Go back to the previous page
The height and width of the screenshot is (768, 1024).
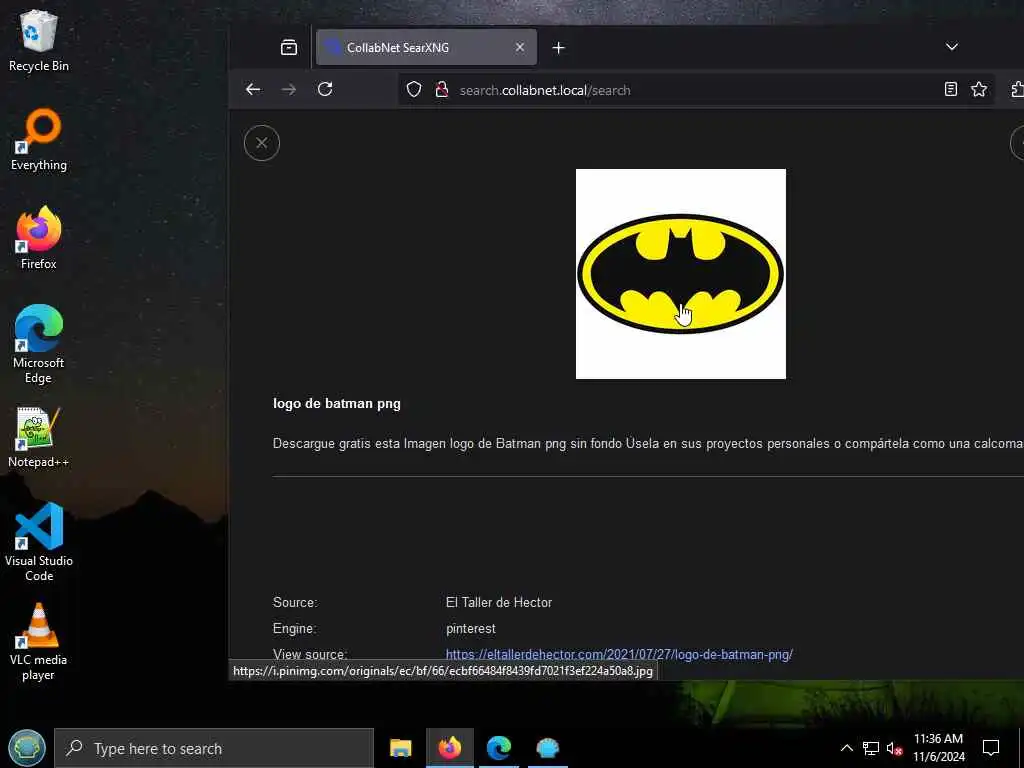click(x=253, y=89)
